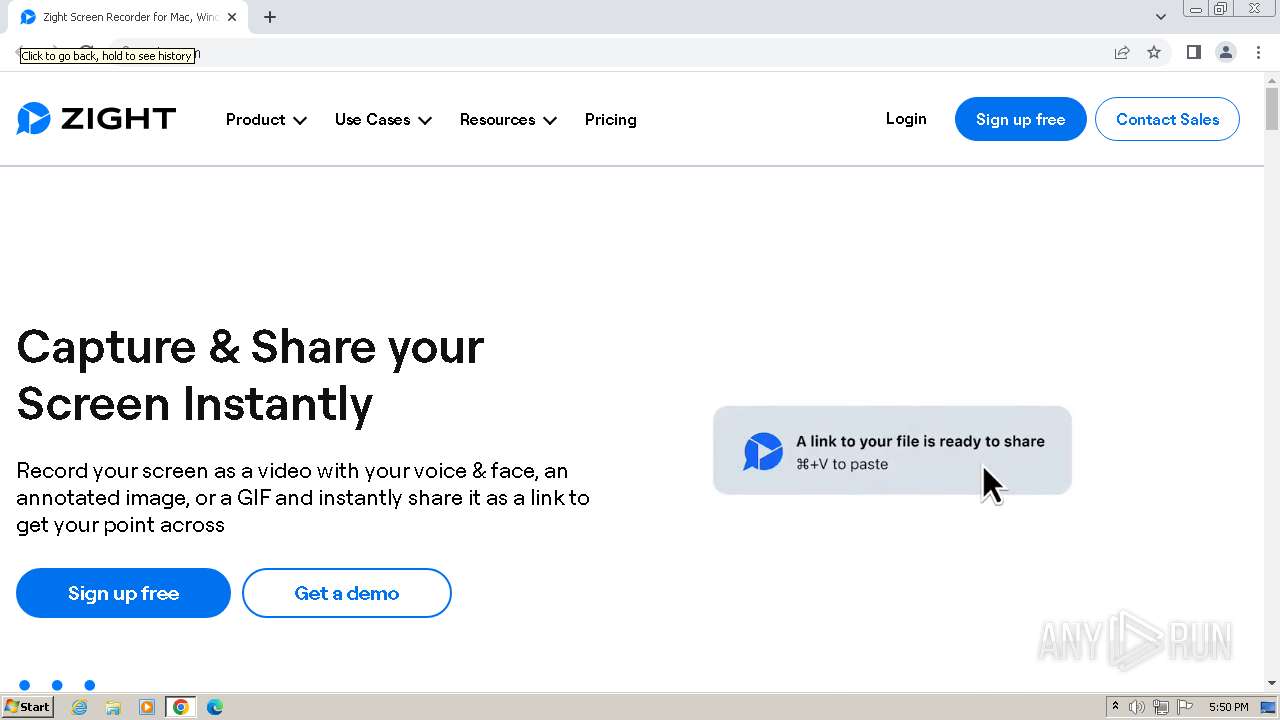1280x720 pixels.
Task: Bookmark this page with the star icon
Action: point(1154,53)
